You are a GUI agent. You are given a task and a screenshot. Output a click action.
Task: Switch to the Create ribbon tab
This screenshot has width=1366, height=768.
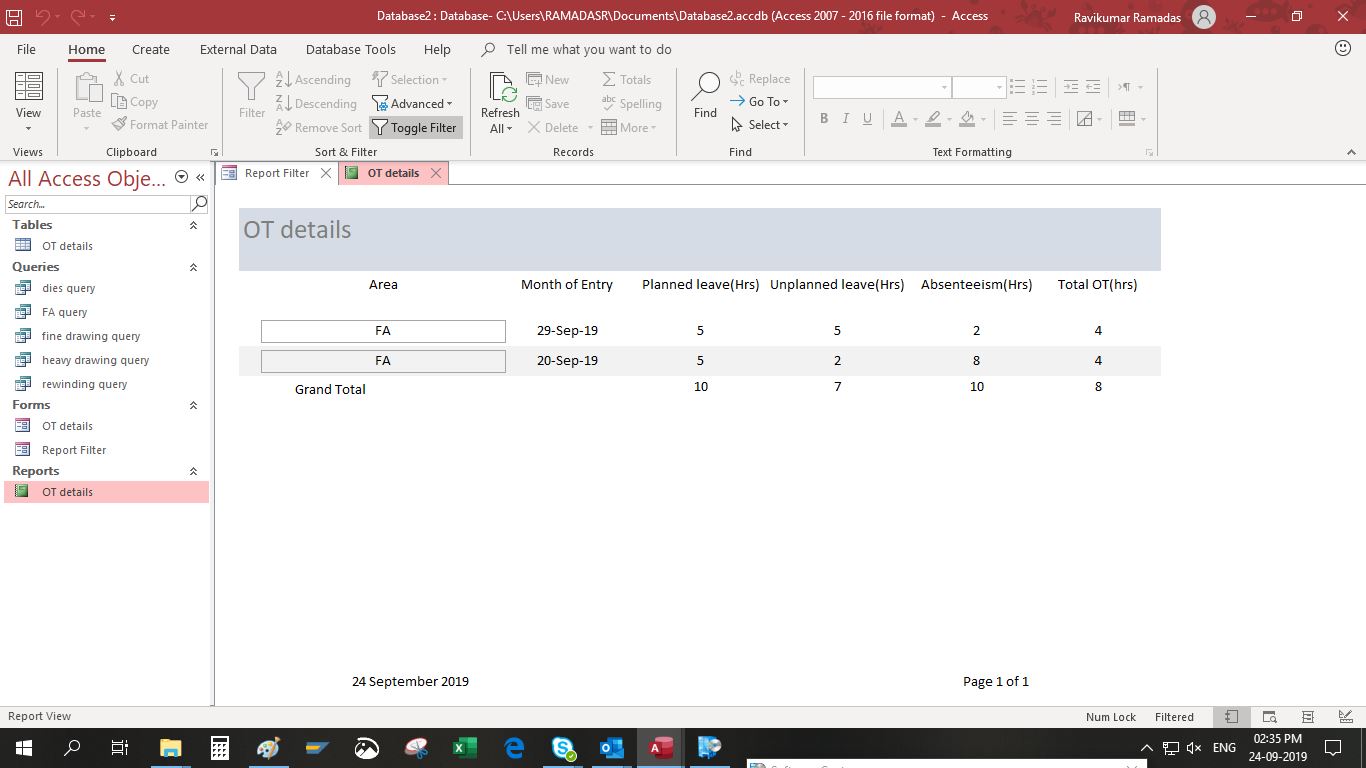point(151,49)
